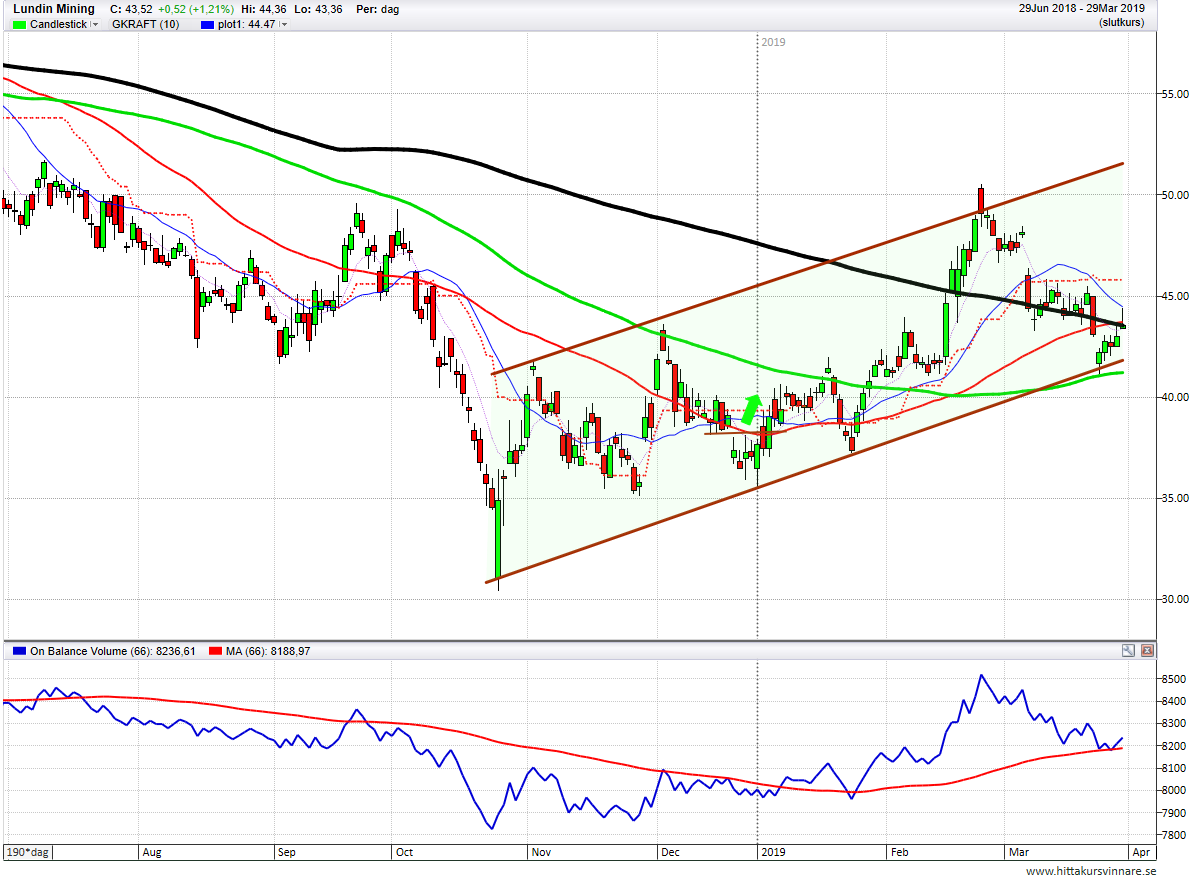The image size is (1201, 876).
Task: Click the 2019 label on time axis
Action: click(x=774, y=853)
